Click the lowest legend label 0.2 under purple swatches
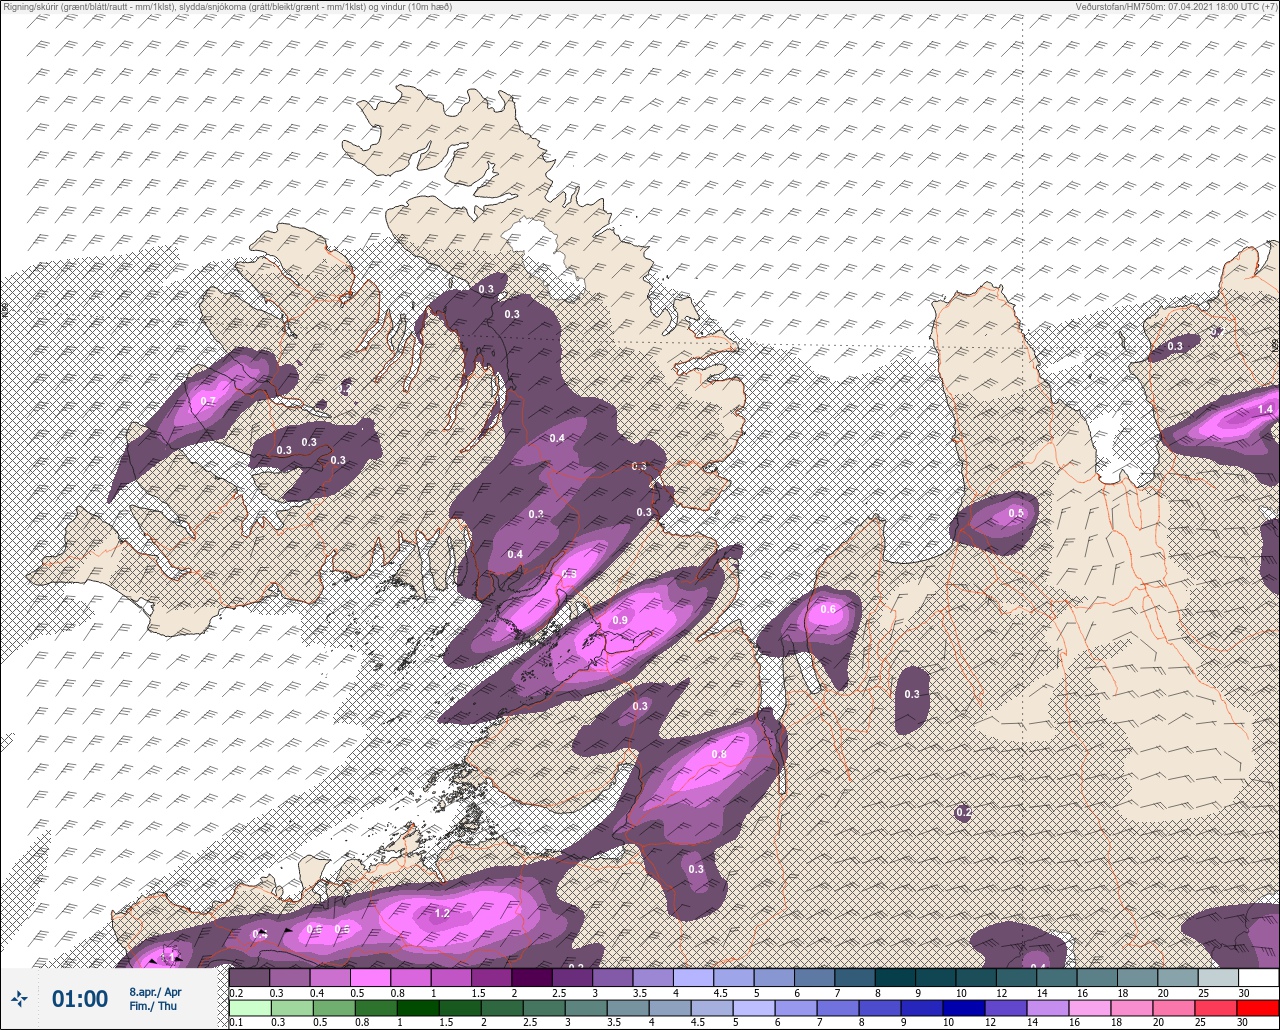The height and width of the screenshot is (1030, 1280). click(x=236, y=992)
